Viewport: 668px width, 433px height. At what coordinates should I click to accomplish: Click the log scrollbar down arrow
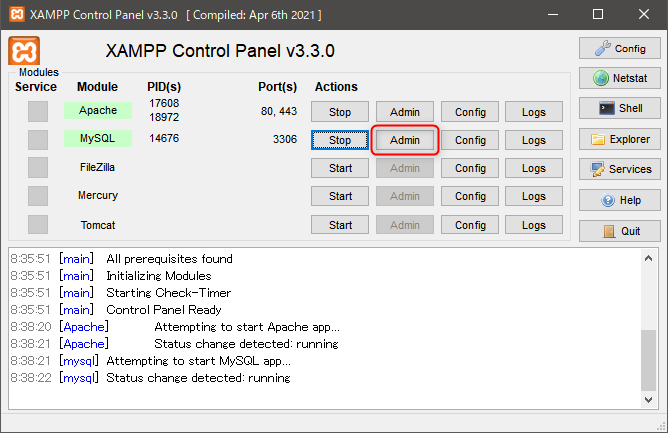pyautogui.click(x=648, y=400)
